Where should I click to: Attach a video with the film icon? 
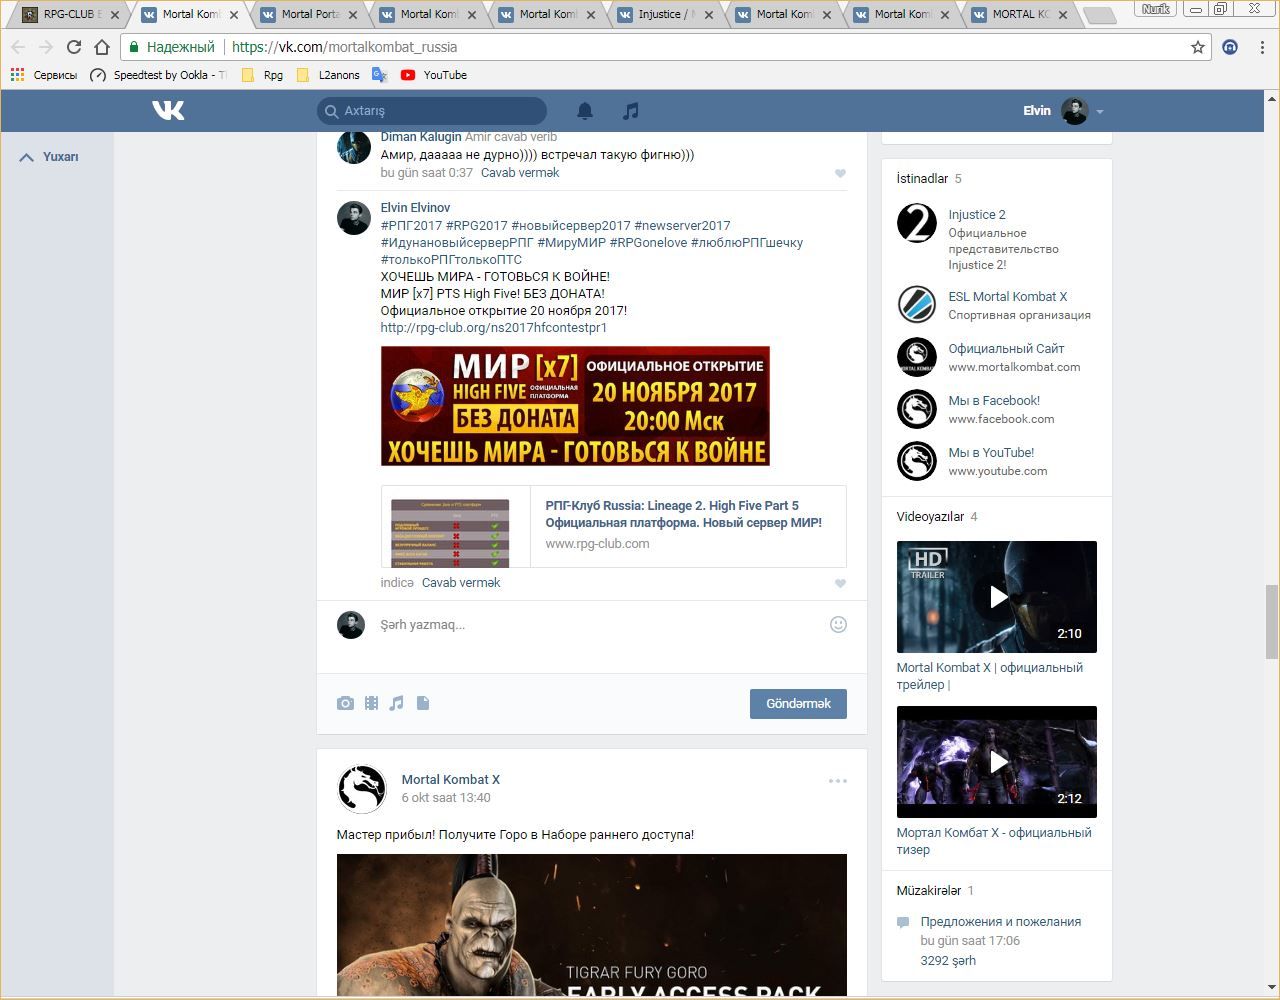[371, 703]
